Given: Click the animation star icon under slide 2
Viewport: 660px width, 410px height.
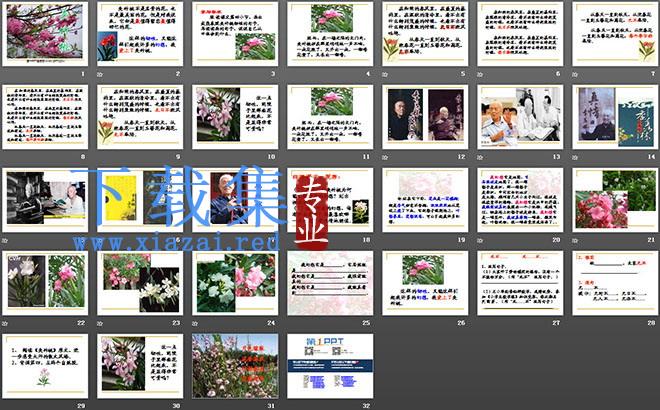Looking at the screenshot, I should tap(100, 74).
